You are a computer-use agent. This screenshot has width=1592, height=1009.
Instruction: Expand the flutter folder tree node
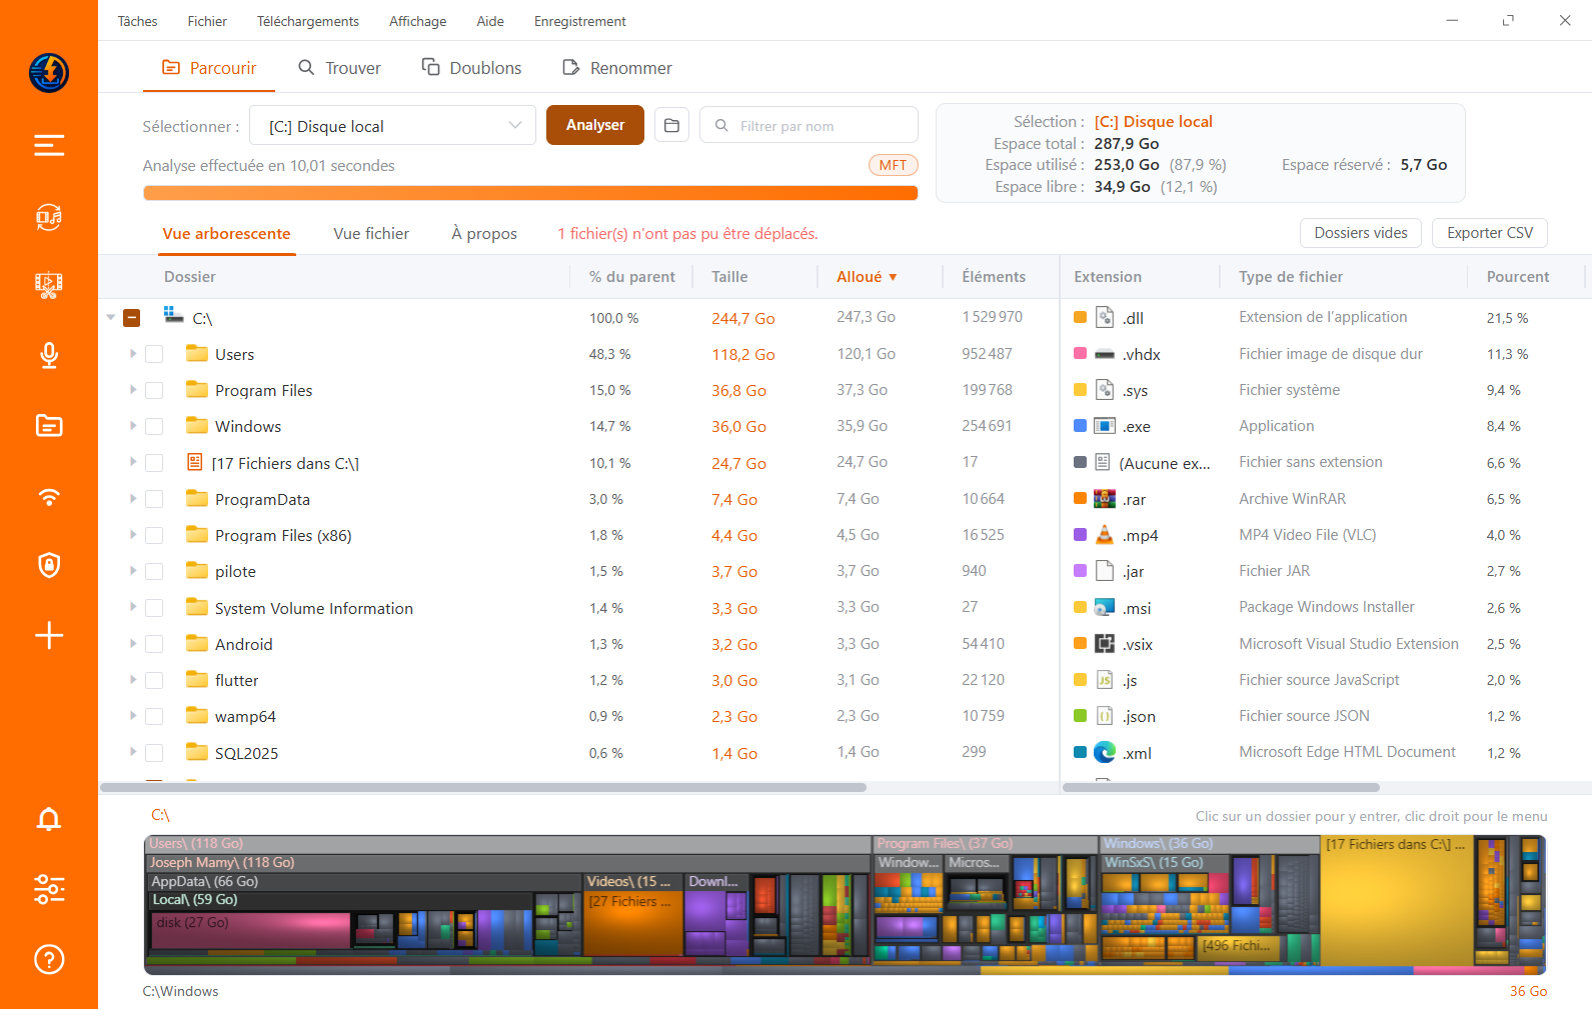point(132,680)
